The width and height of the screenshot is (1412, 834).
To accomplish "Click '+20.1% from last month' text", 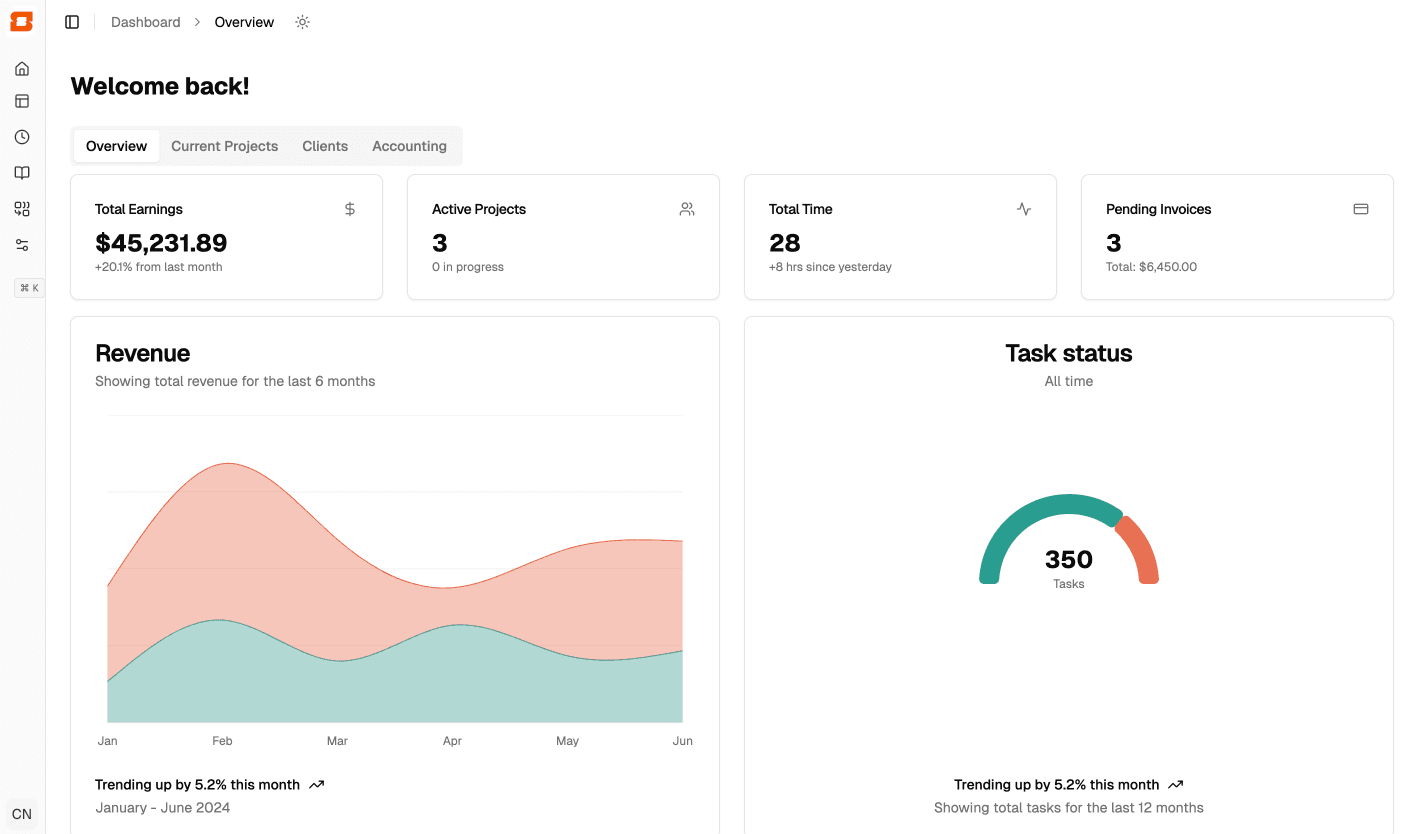I will (x=159, y=267).
